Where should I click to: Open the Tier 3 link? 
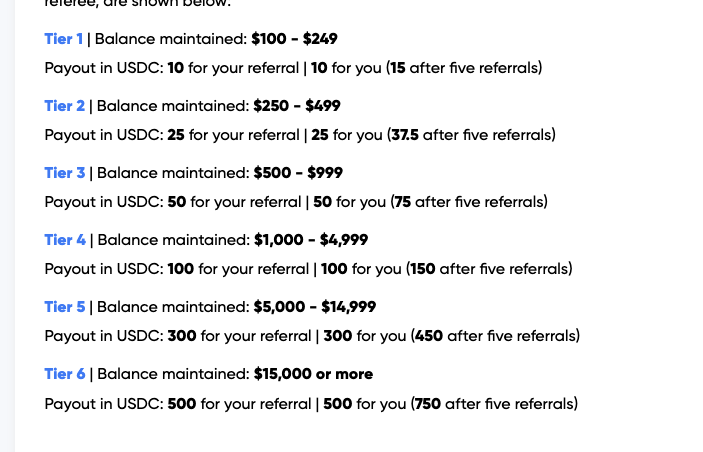[x=65, y=173]
